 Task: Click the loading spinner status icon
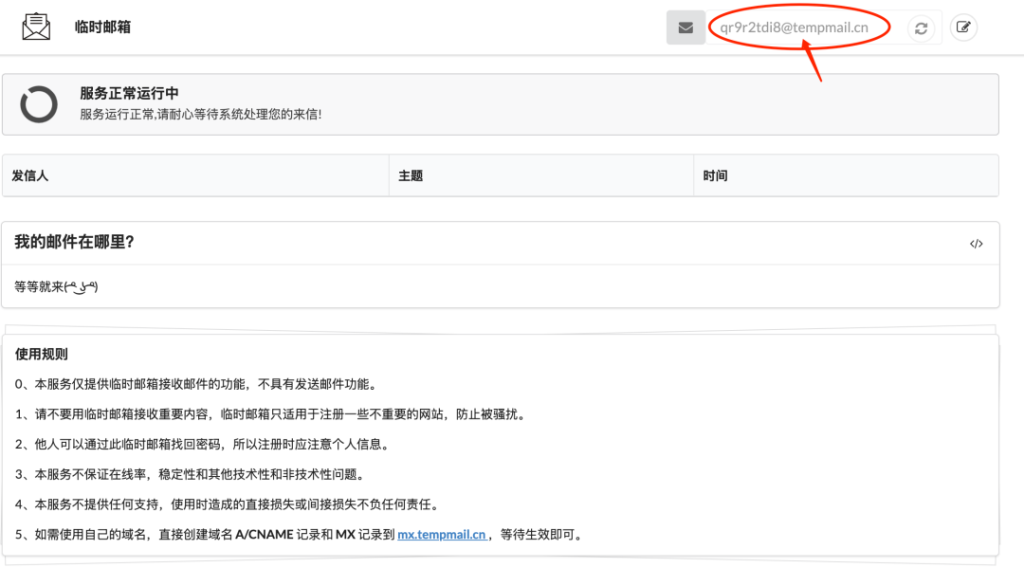pyautogui.click(x=39, y=104)
